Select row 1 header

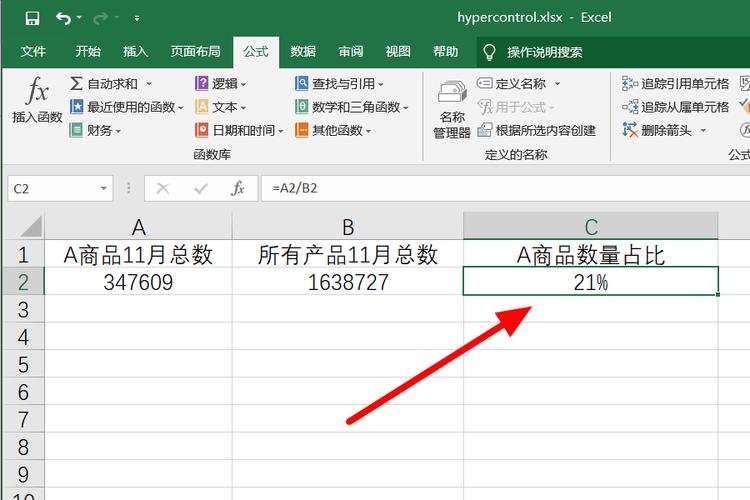[23, 254]
